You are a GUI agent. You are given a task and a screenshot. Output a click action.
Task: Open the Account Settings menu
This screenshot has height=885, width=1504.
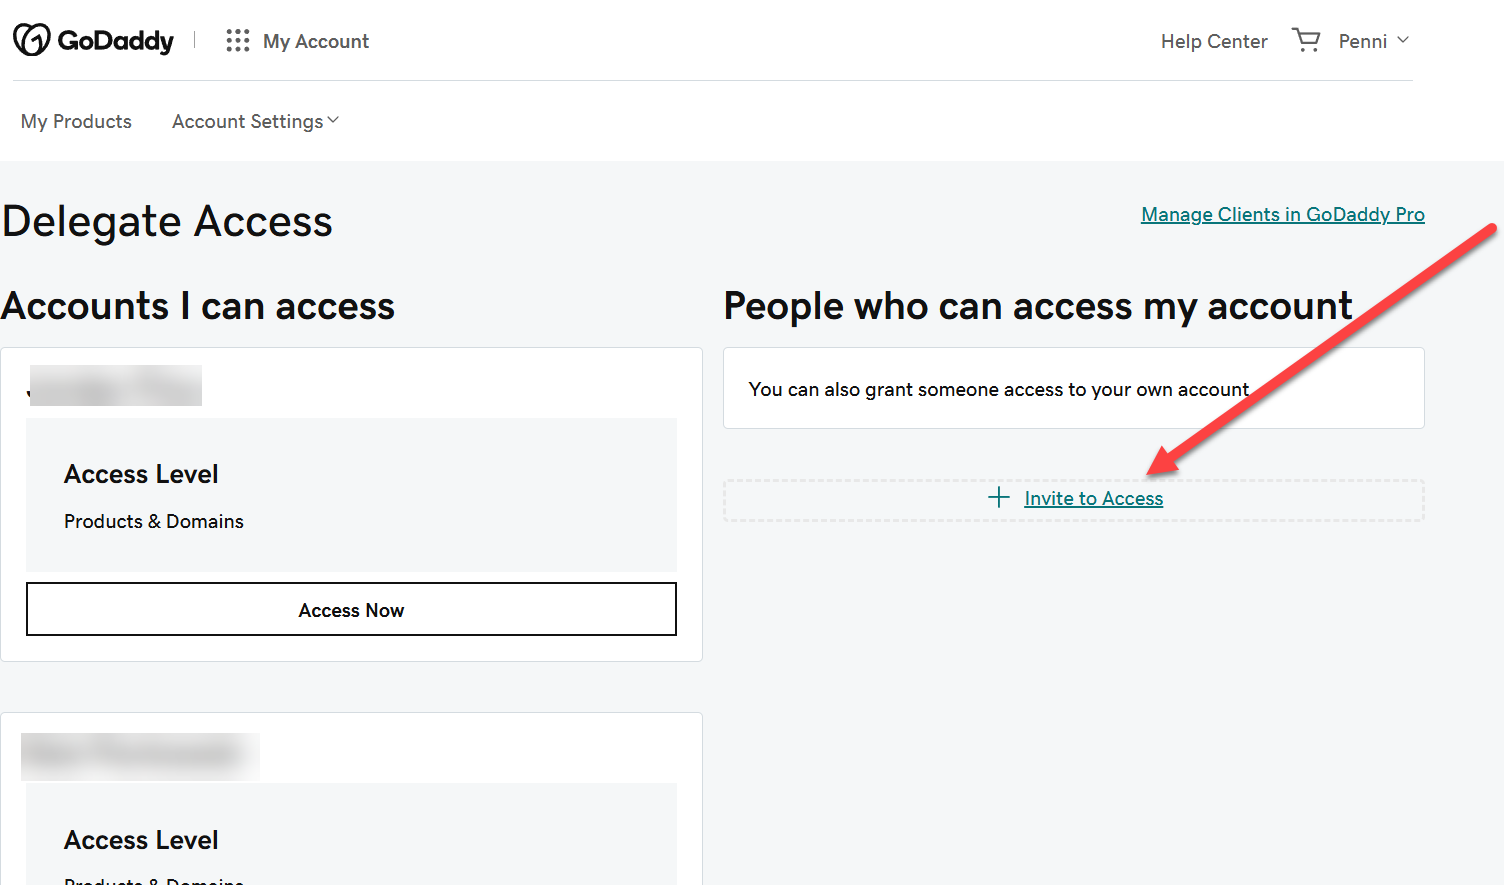coord(247,121)
